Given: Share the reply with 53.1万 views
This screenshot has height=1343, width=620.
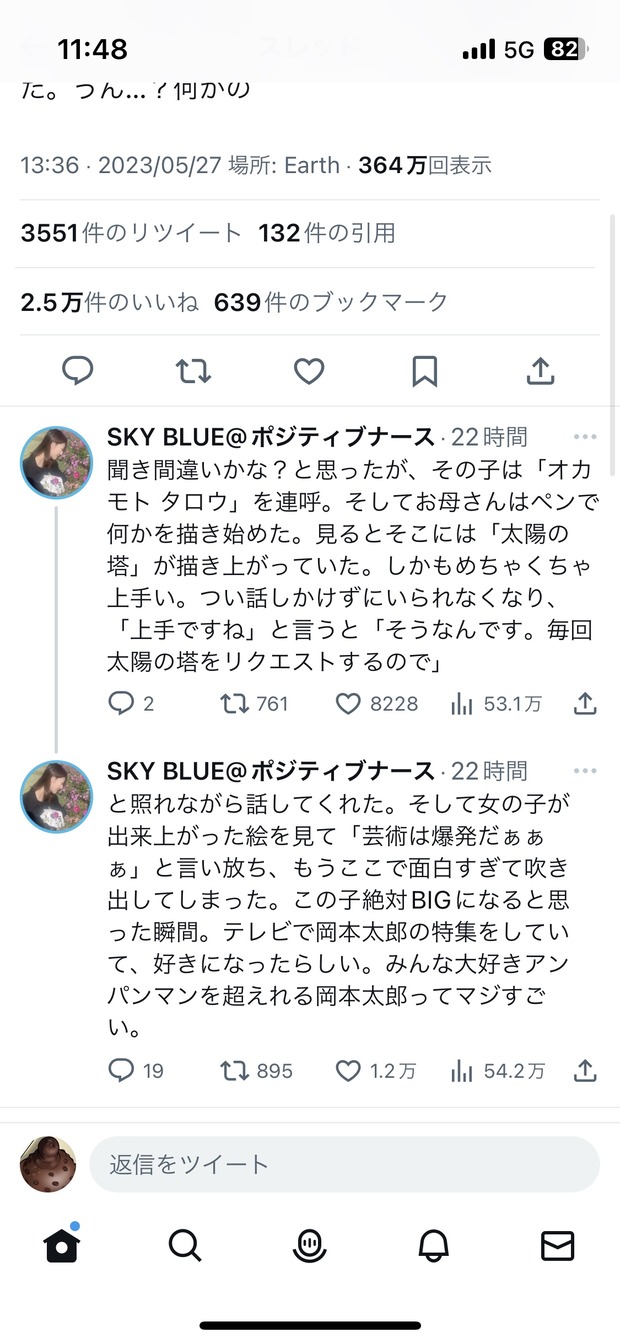Looking at the screenshot, I should point(585,704).
